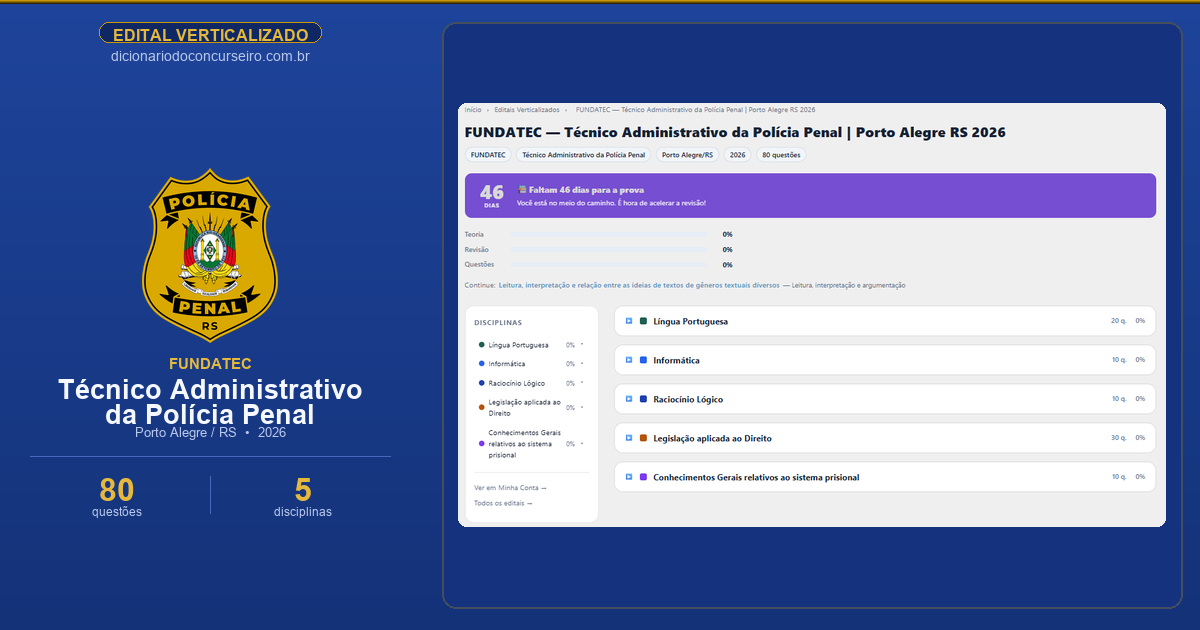Click the blue dot beside sidebar Informática
Viewport: 1200px width, 630px height.
[x=481, y=364]
